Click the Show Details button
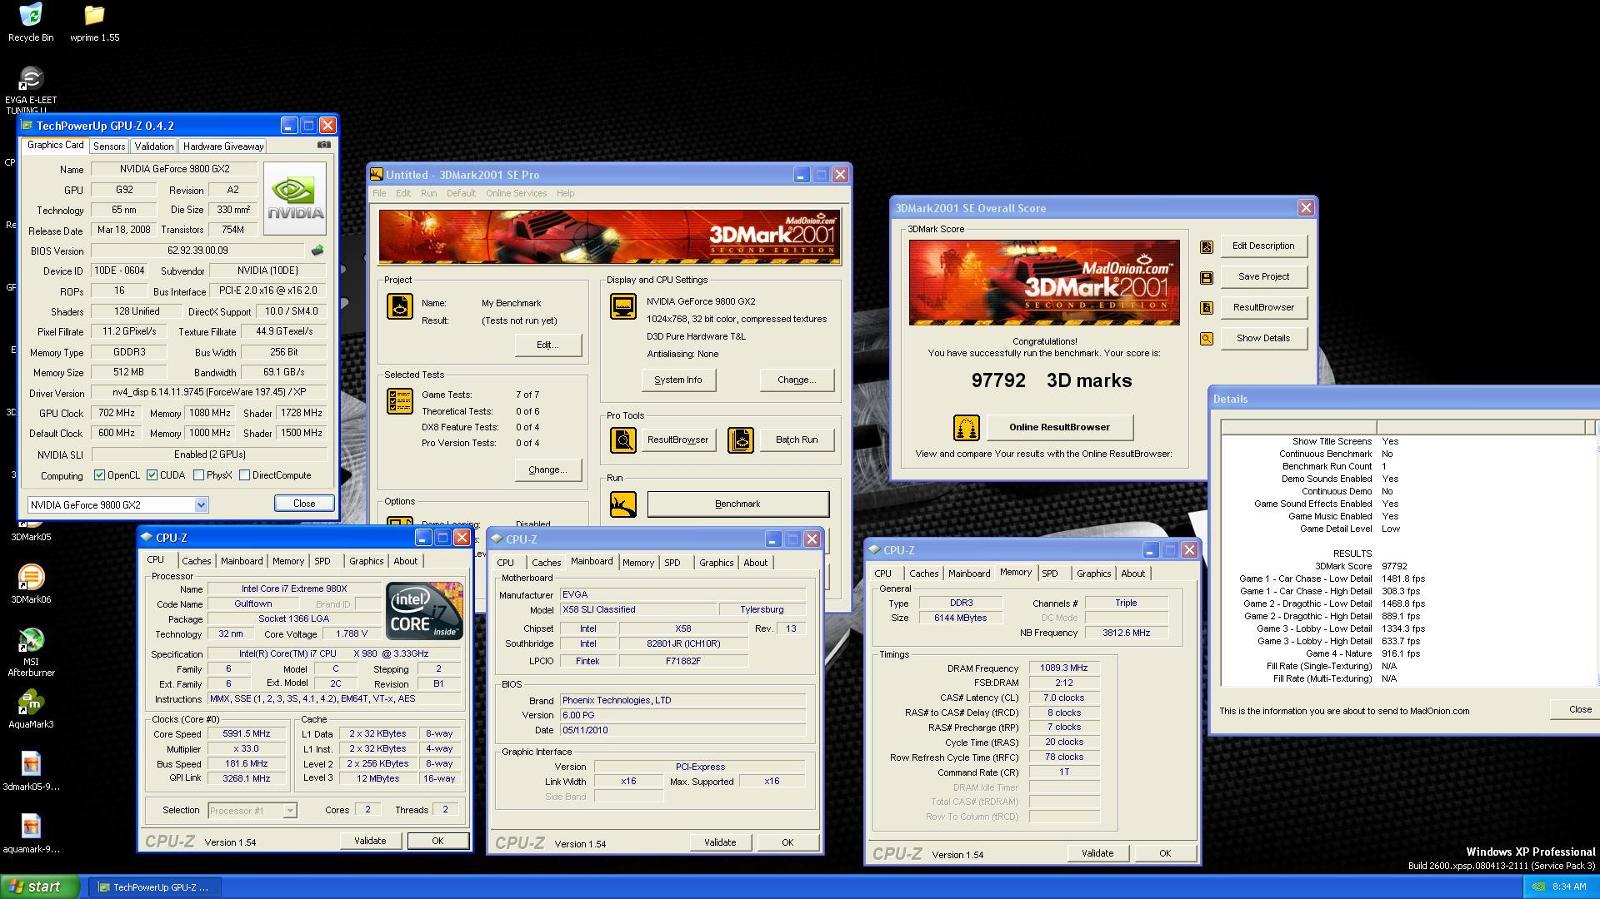Screen dimensions: 1600x899 pos(1263,338)
